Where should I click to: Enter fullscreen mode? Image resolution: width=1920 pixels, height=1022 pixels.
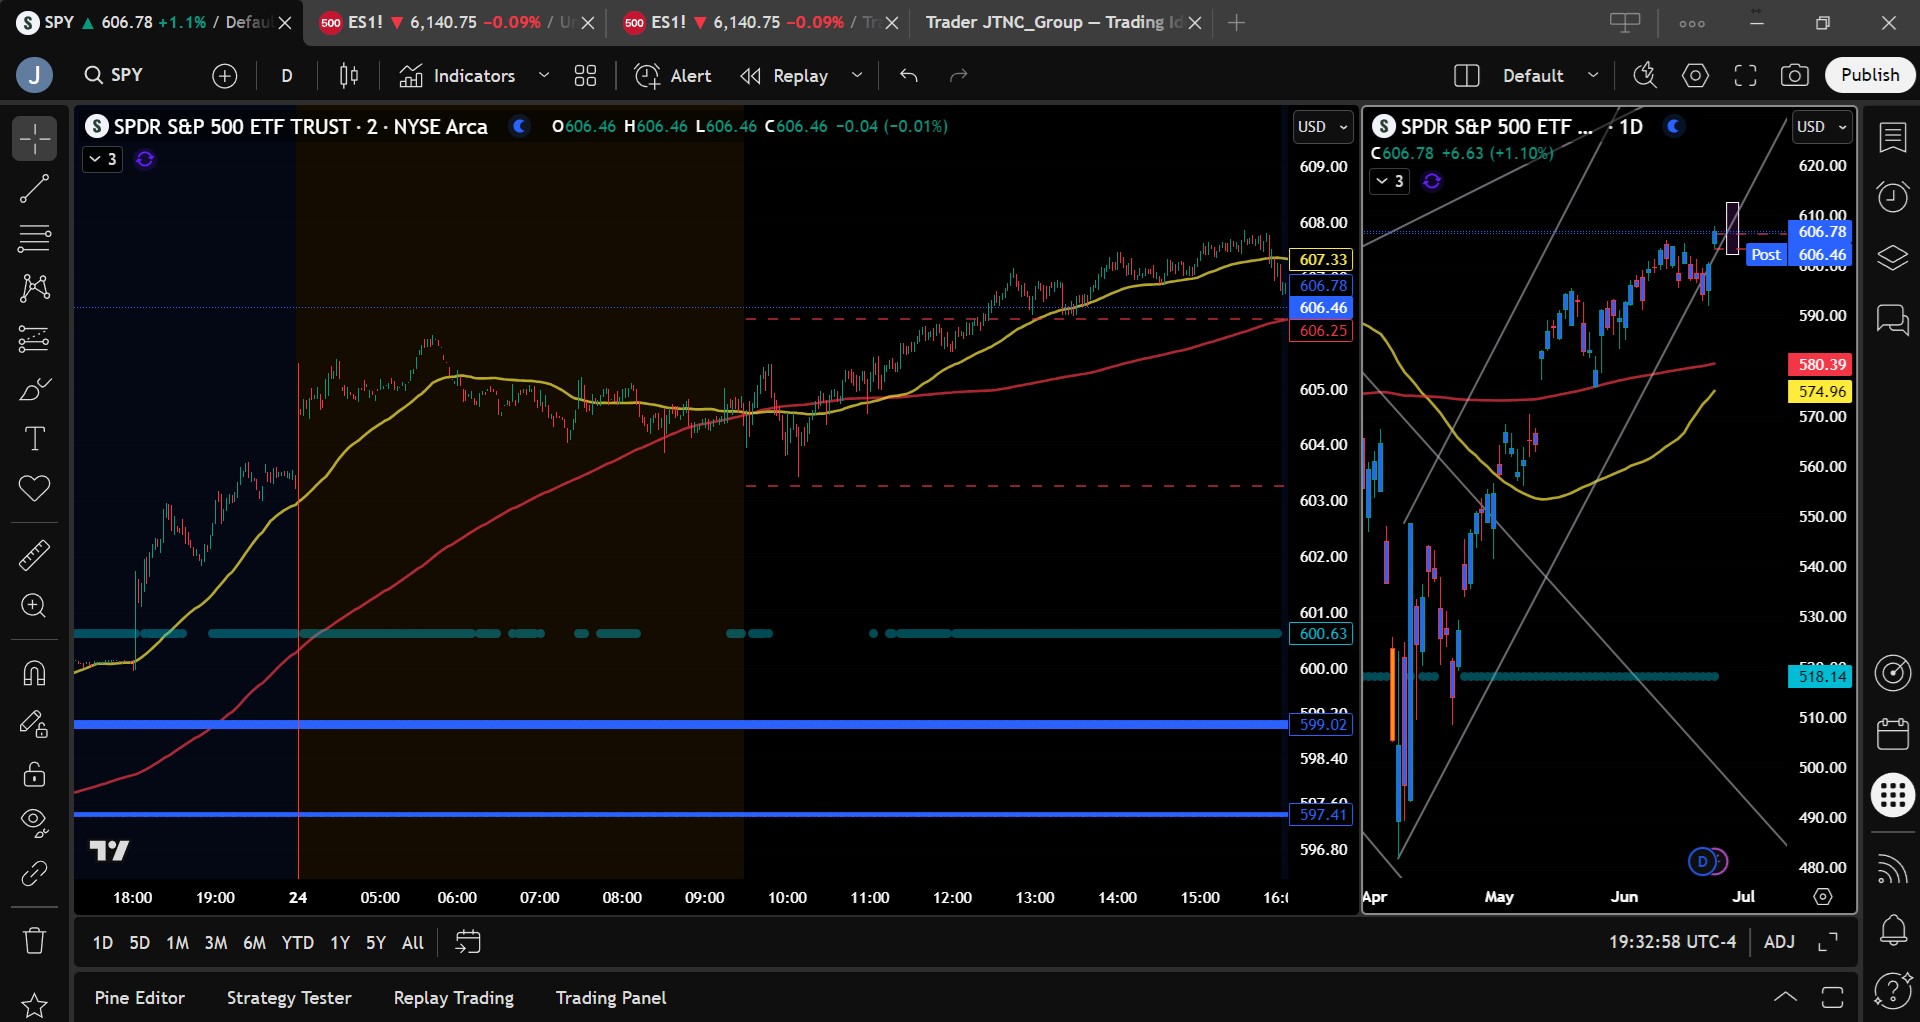pos(1745,75)
